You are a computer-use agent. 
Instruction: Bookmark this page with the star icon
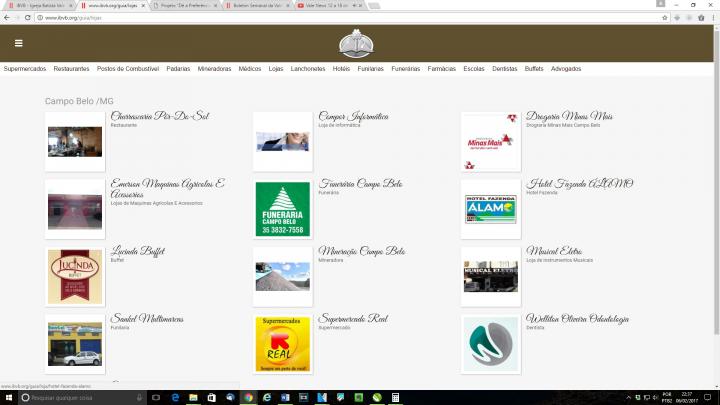point(664,17)
